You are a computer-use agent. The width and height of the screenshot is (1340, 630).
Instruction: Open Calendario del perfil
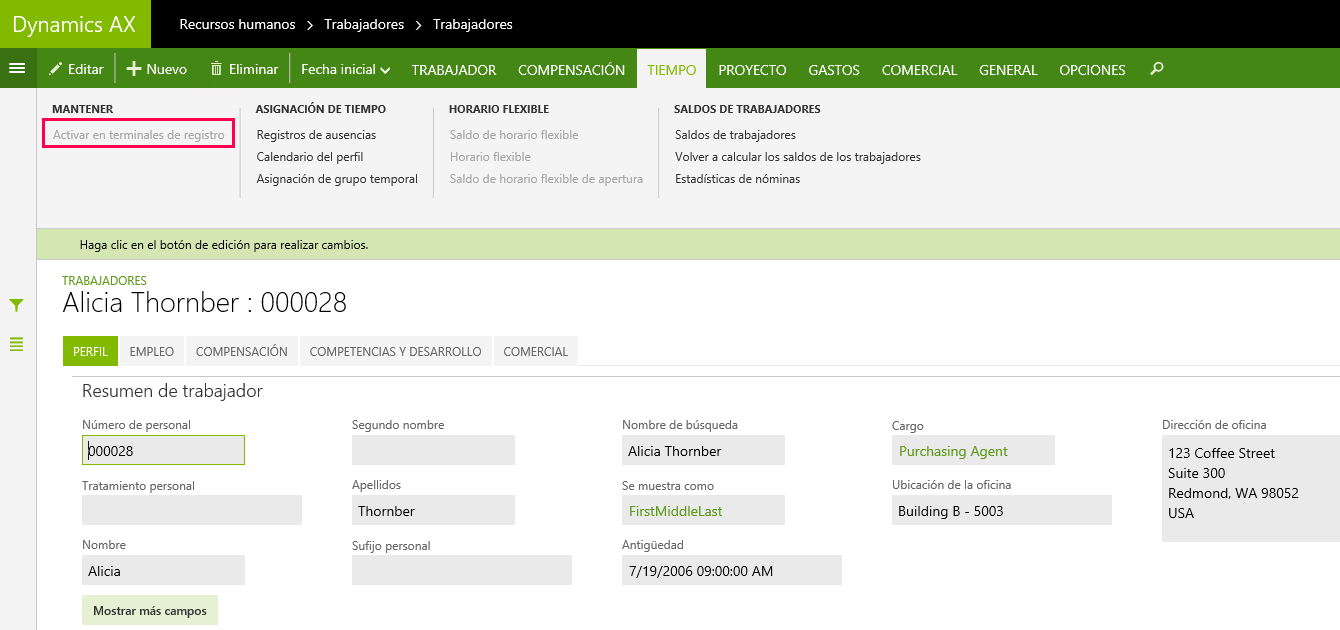310,157
